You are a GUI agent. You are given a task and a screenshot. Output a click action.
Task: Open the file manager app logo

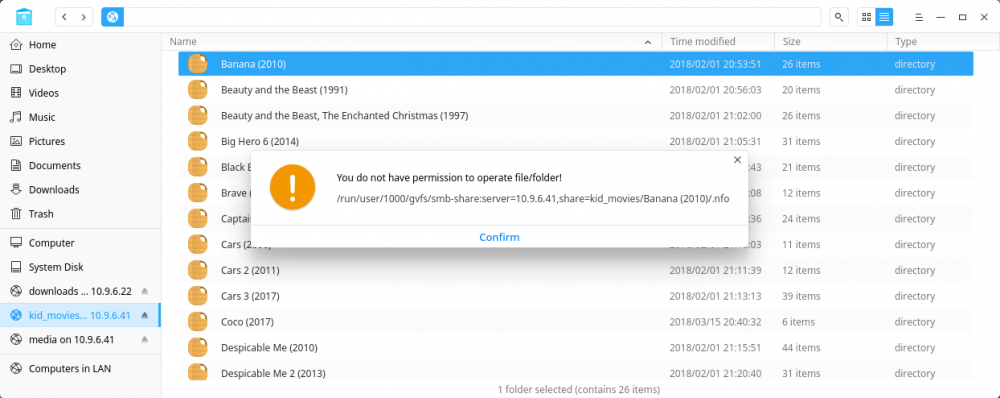[x=24, y=17]
